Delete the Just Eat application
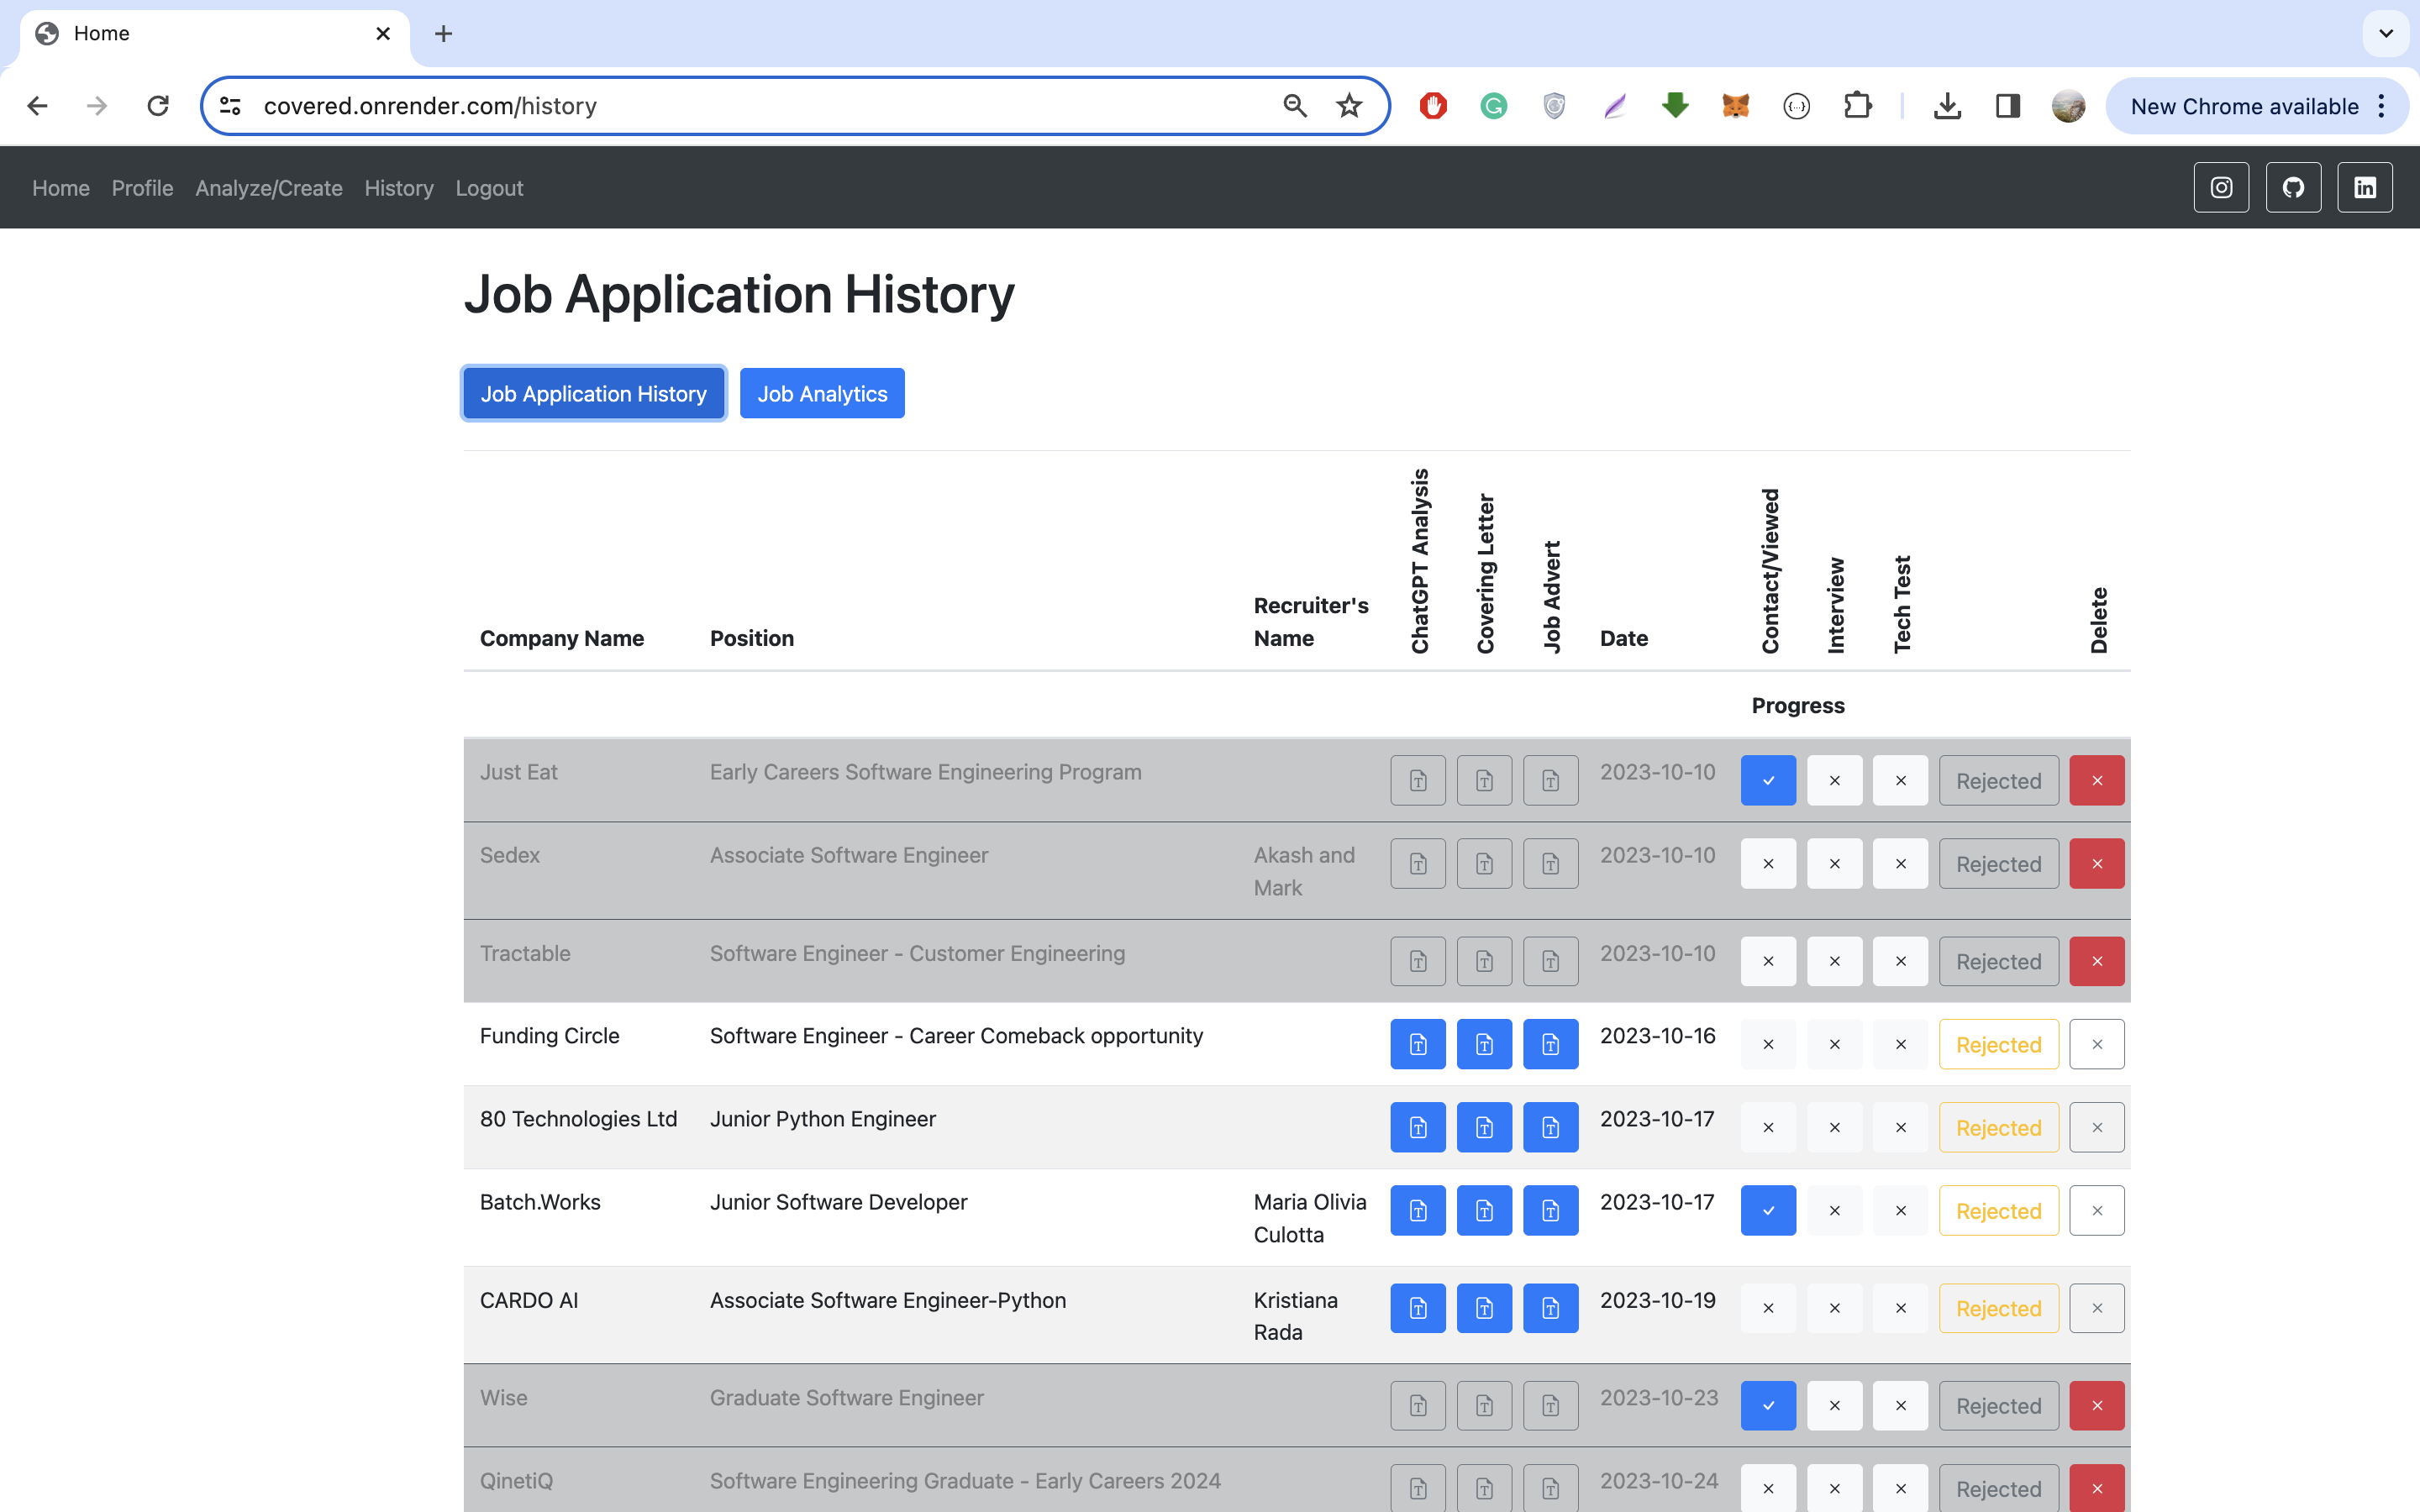 pyautogui.click(x=2096, y=781)
